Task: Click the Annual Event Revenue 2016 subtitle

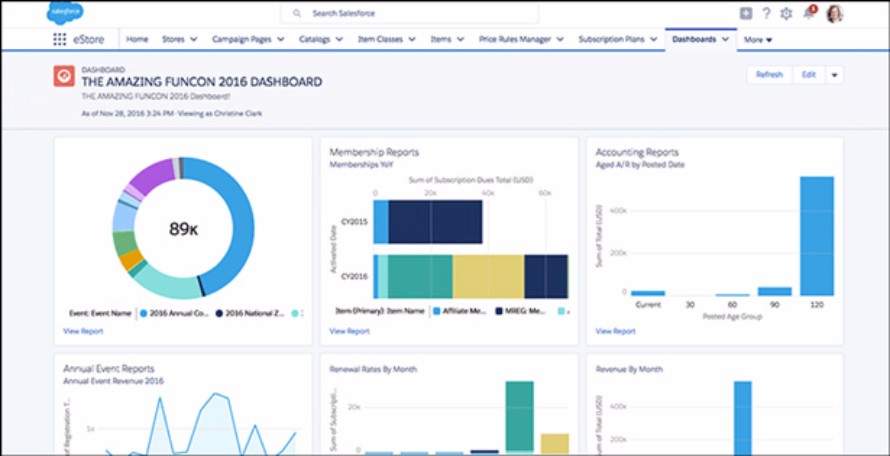Action: click(114, 381)
